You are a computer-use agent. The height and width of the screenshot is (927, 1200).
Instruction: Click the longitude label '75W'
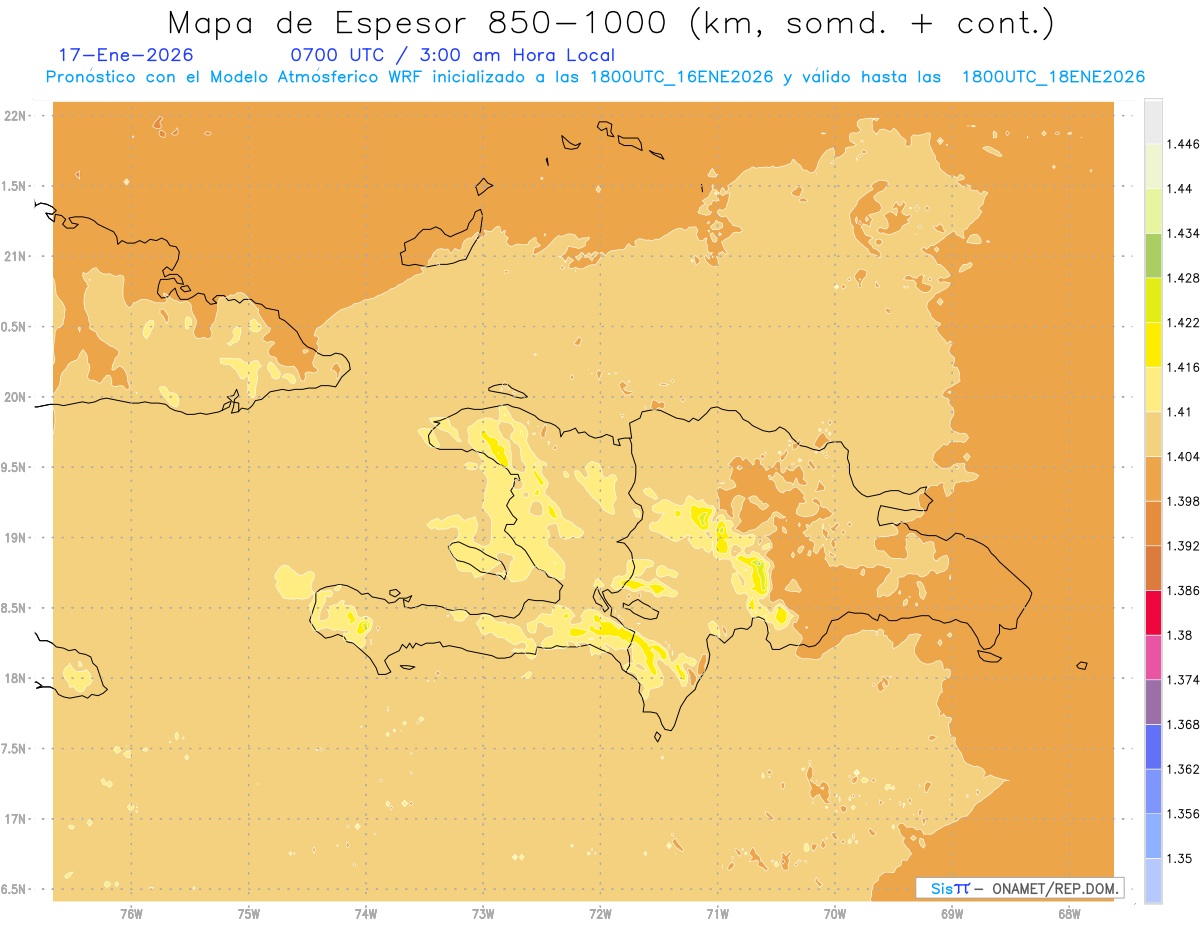point(249,914)
